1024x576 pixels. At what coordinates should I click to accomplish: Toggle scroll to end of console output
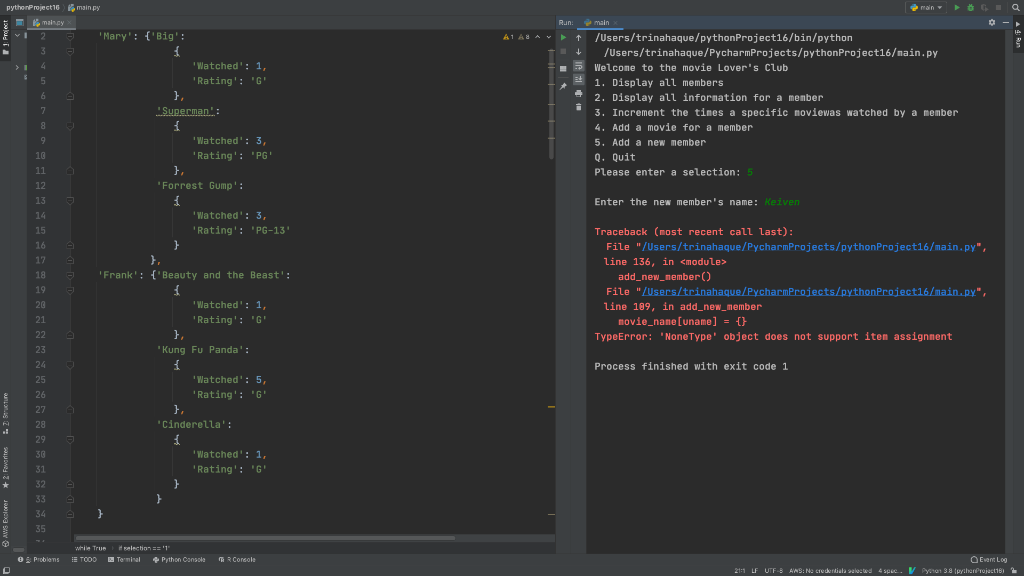pos(578,80)
